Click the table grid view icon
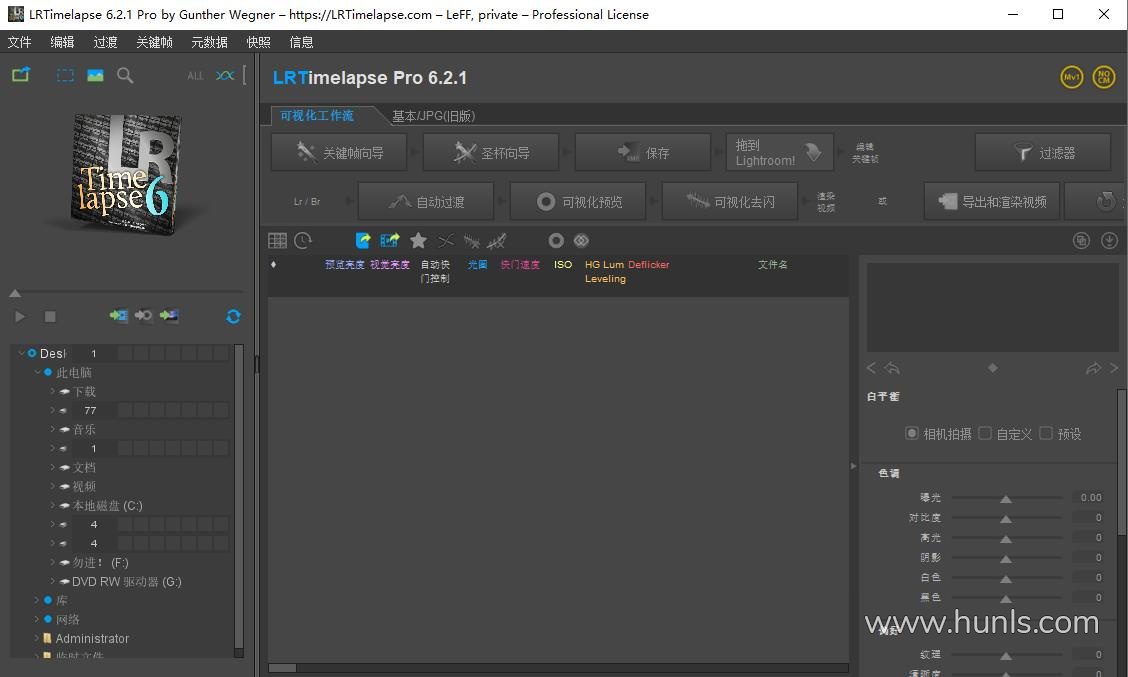 coord(277,240)
